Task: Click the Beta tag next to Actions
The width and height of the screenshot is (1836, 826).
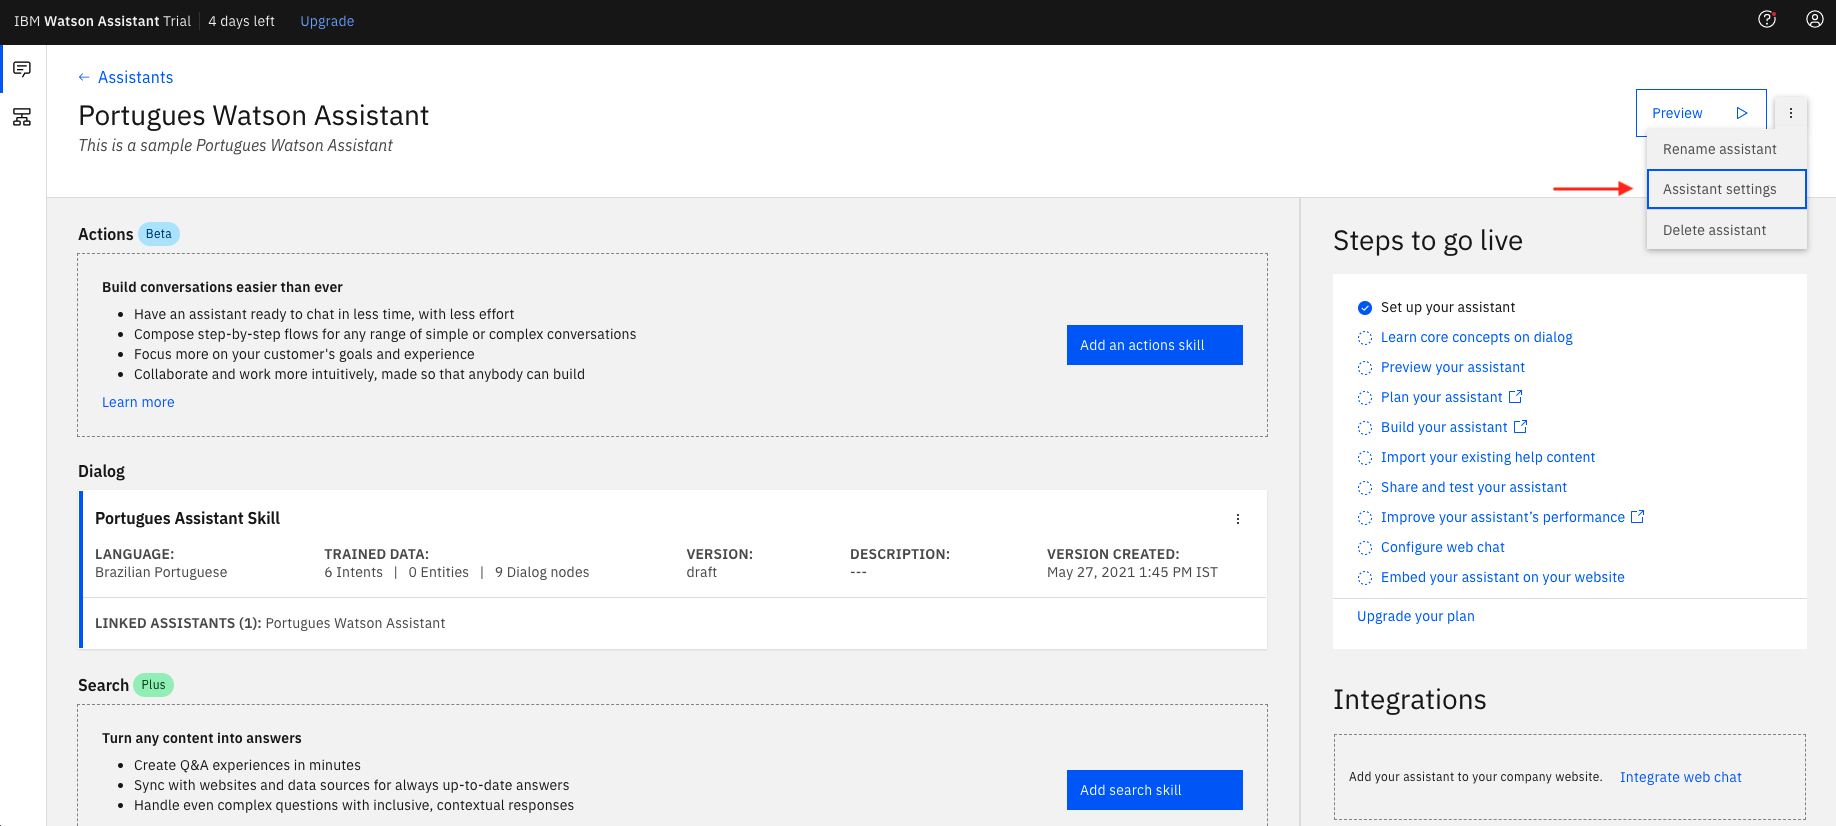Action: pyautogui.click(x=159, y=234)
